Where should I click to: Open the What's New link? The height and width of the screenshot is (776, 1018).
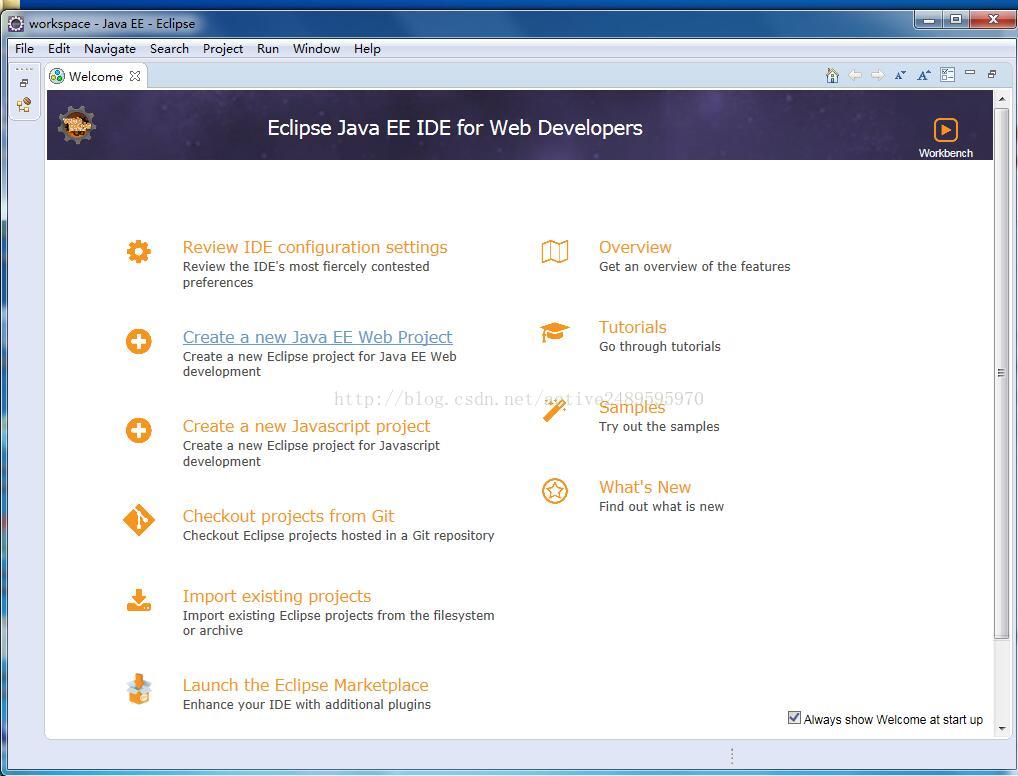tap(645, 487)
